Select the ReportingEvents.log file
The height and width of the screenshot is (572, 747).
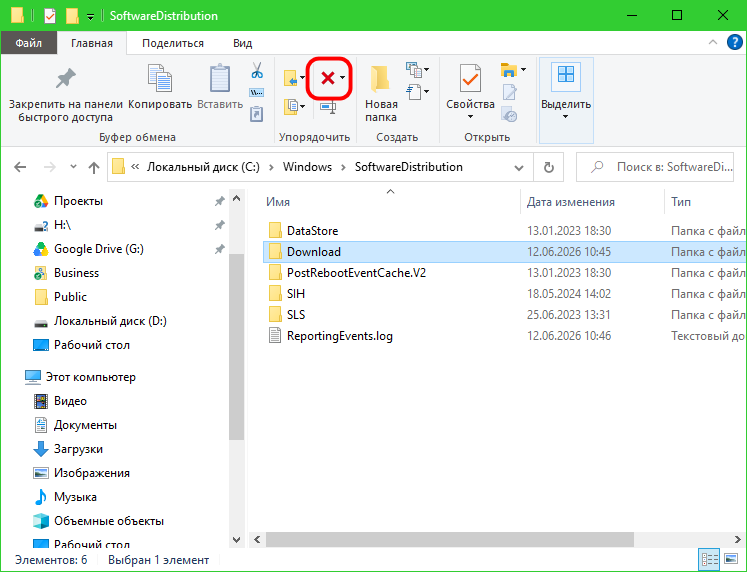tap(340, 336)
